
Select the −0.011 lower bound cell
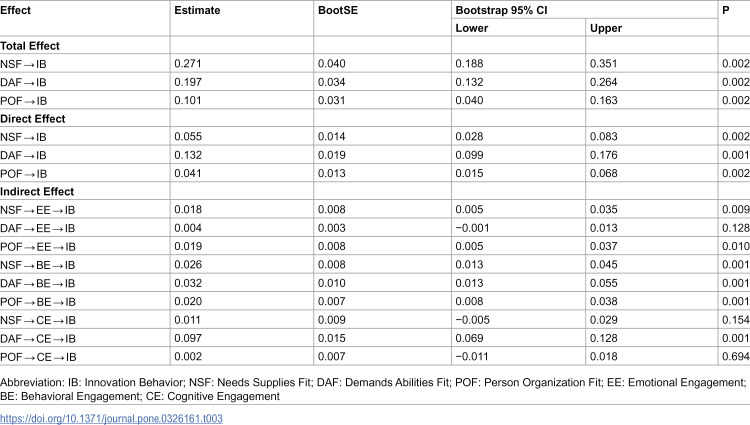(472, 357)
